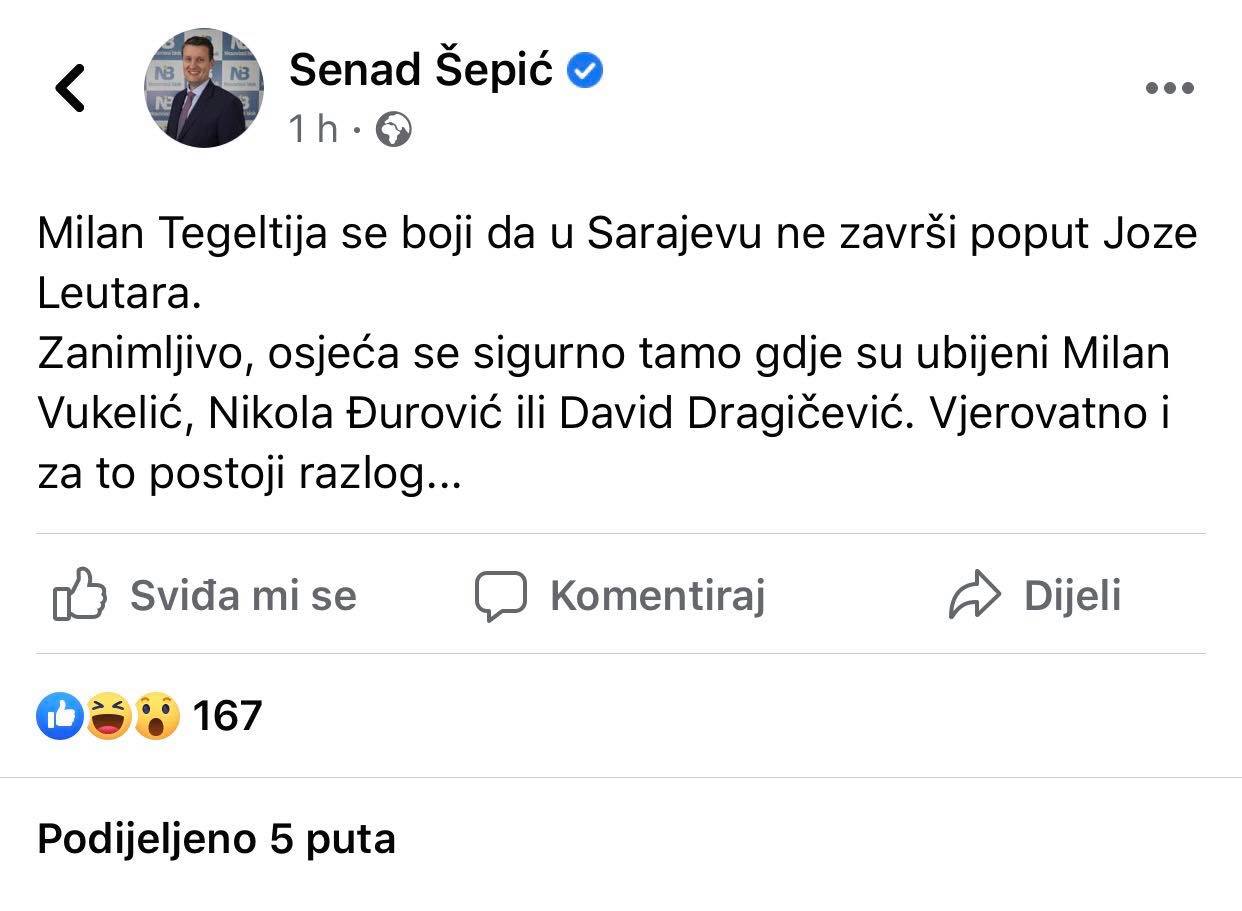Image resolution: width=1242 pixels, height=911 pixels.
Task: Tap the blue verified badge icon
Action: (x=586, y=71)
